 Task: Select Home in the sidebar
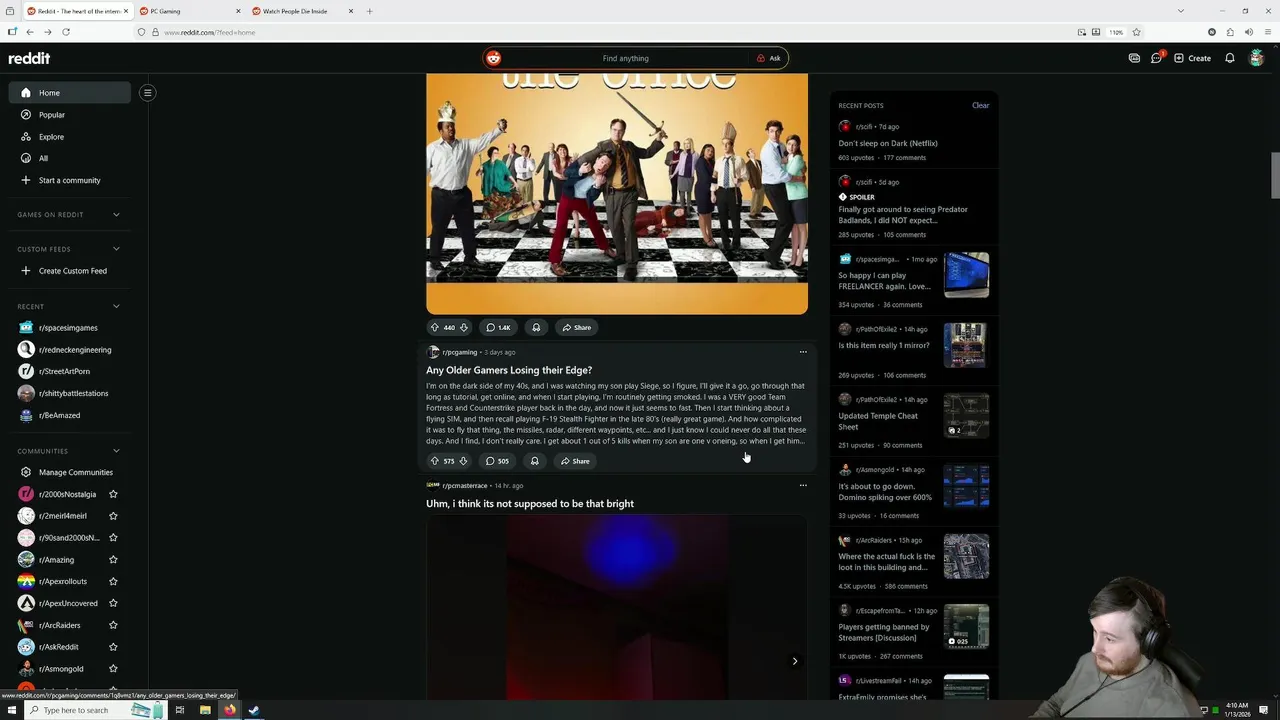[69, 93]
